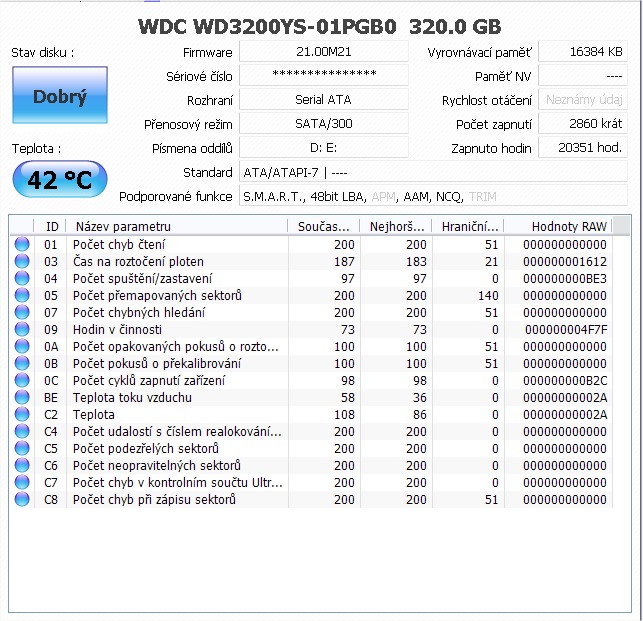This screenshot has height=621, width=643.
Task: Click threshold value 21 in row 03
Action: click(491, 262)
